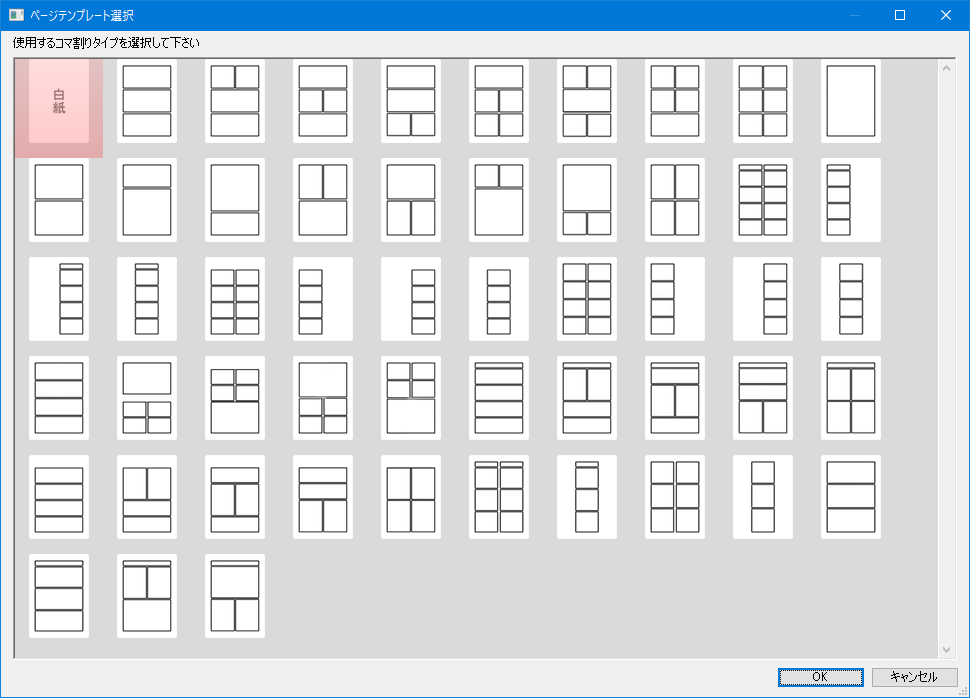Viewport: 970px width, 698px height.
Task: Pick layout with title bar above four horizontal rows
Action: point(499,398)
